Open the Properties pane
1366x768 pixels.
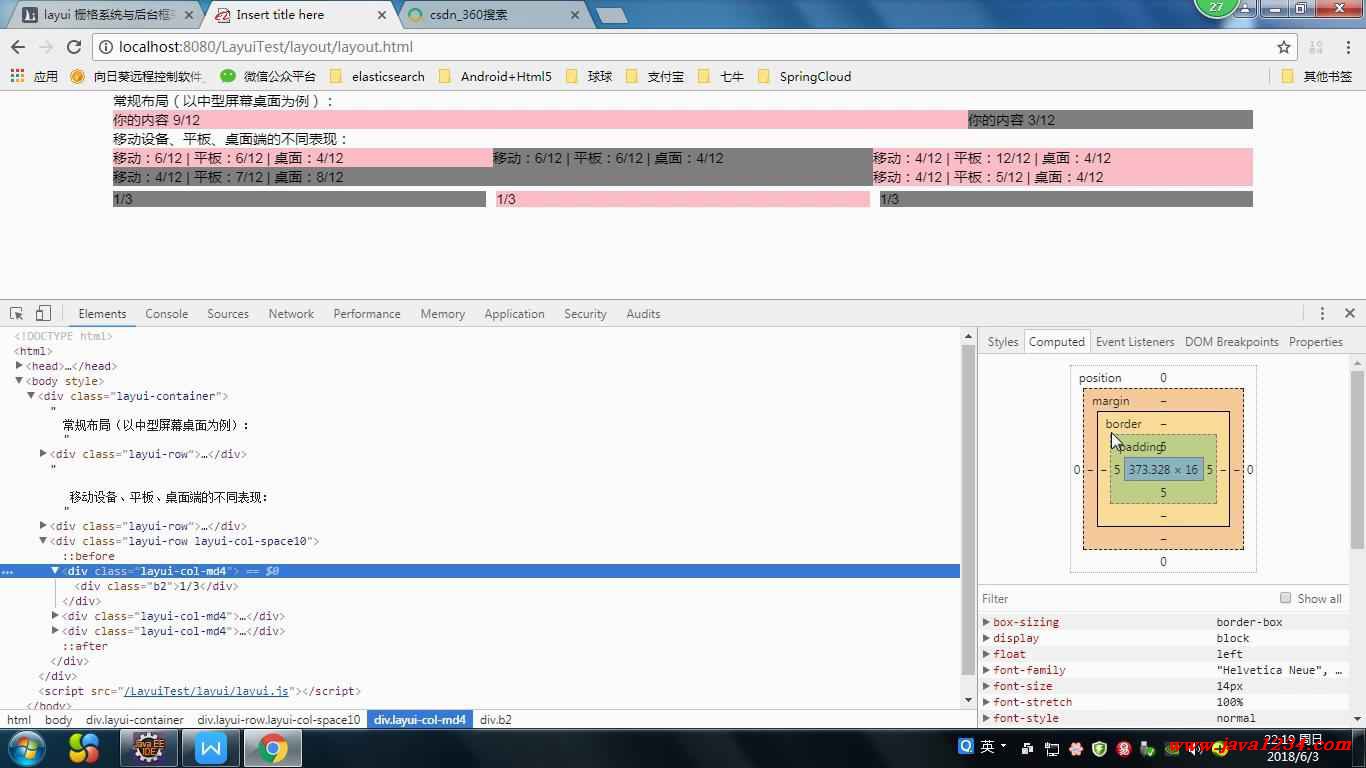[x=1316, y=341]
